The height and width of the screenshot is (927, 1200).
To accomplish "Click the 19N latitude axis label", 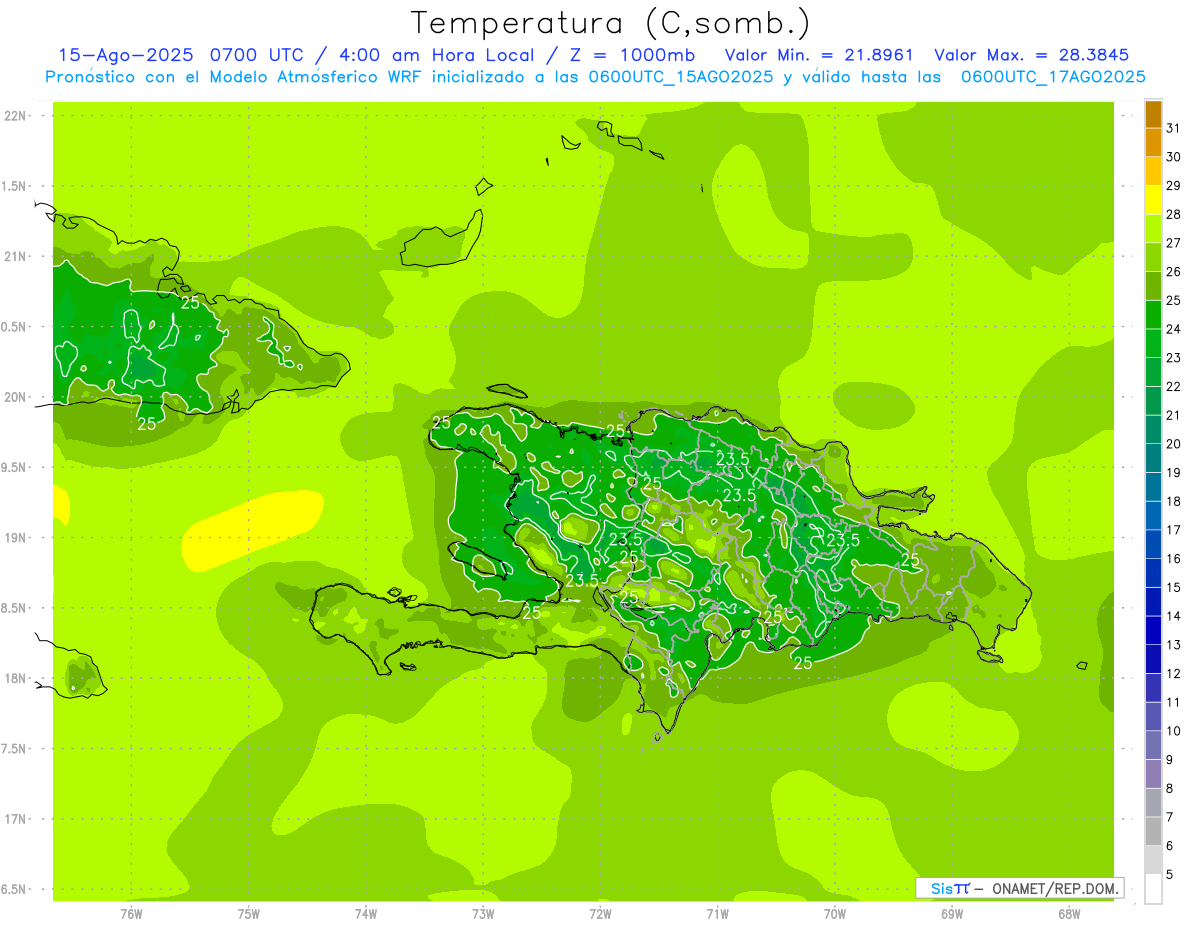I will [16, 538].
